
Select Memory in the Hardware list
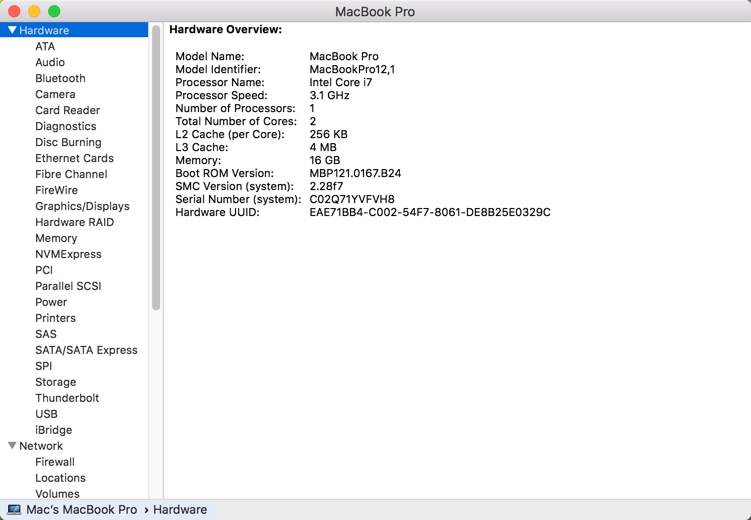56,238
